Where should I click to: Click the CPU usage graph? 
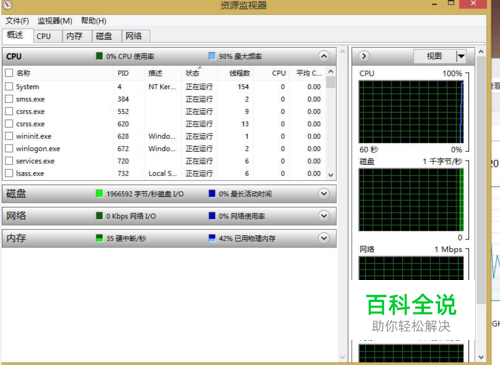tap(411, 112)
